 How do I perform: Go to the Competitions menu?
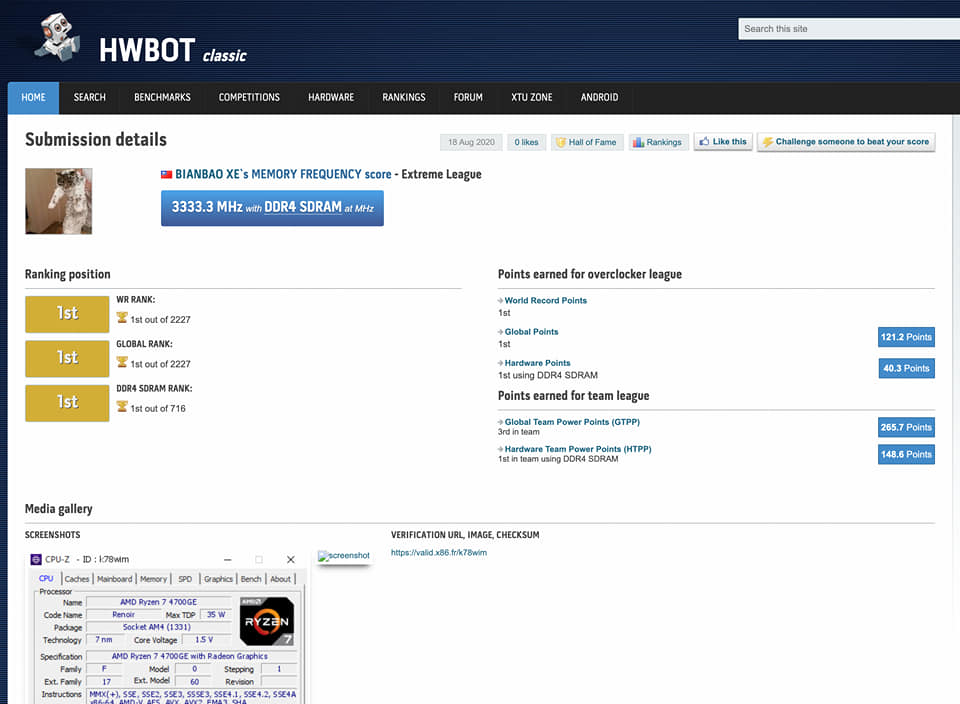coord(249,97)
